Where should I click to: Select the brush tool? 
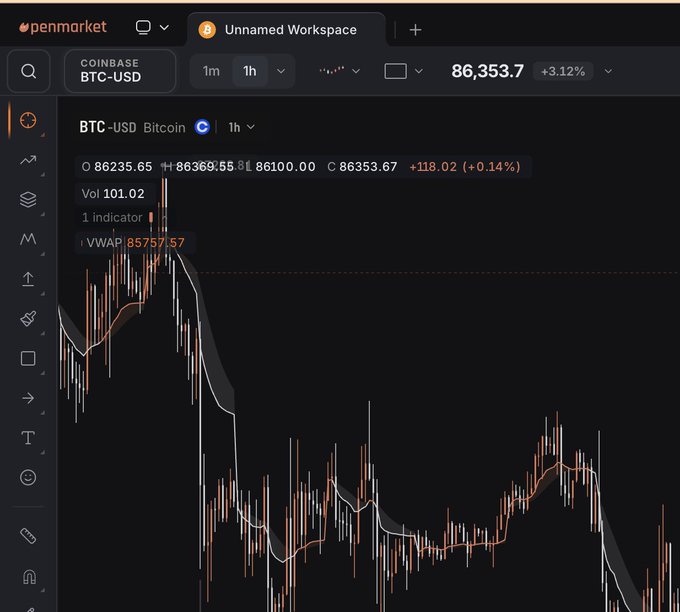28,319
